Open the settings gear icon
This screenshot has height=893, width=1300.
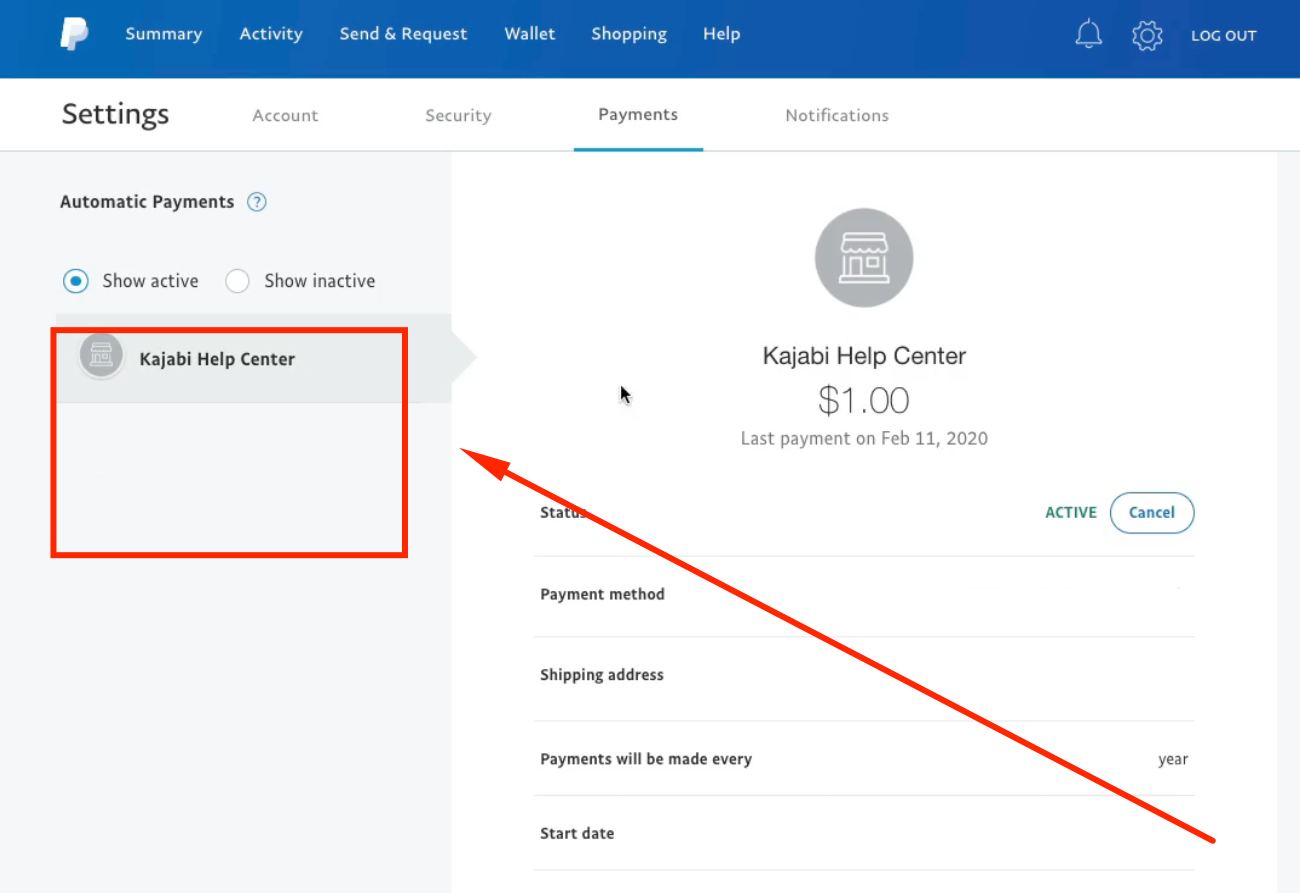(1147, 35)
